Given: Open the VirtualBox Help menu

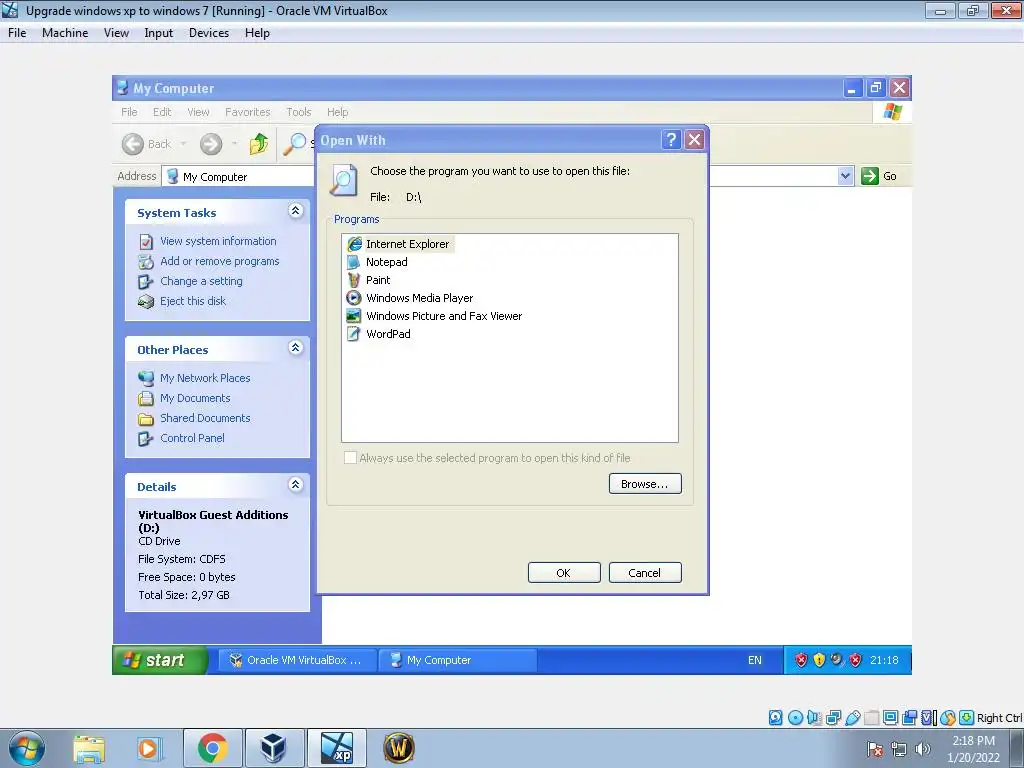Looking at the screenshot, I should click(257, 33).
